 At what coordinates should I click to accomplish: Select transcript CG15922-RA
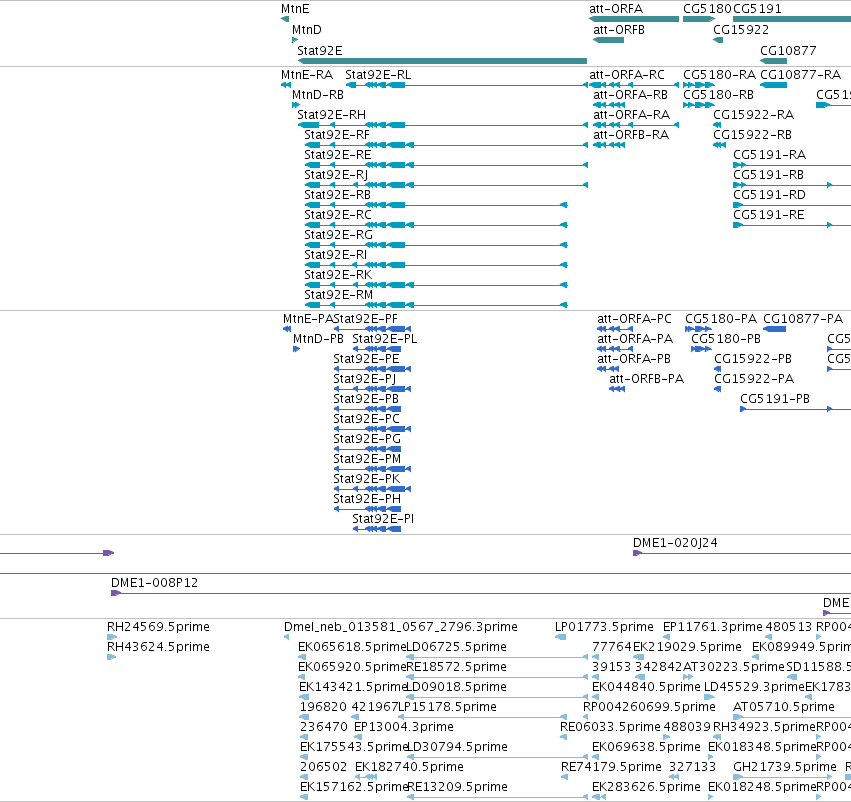click(x=717, y=125)
